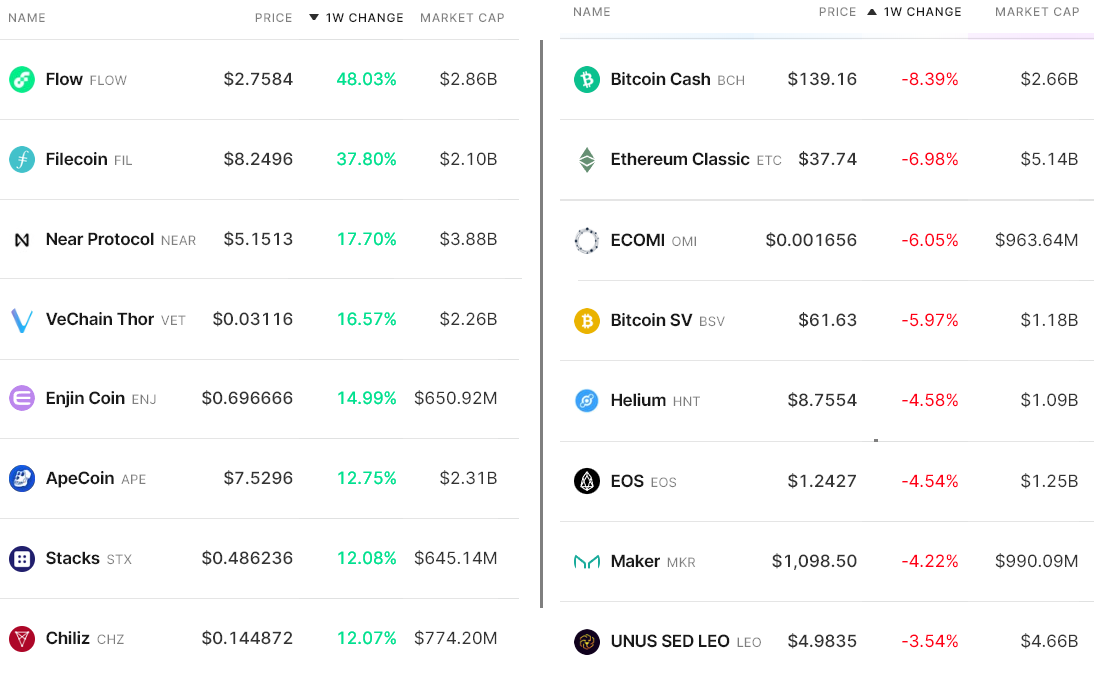Click the Bitcoin SV orange icon
Image resolution: width=1094 pixels, height=674 pixels.
tap(587, 321)
